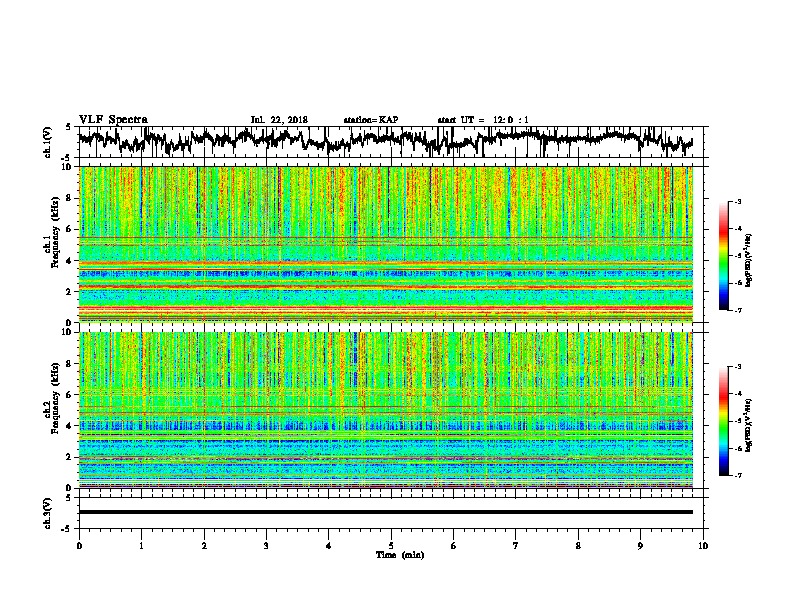
Task: Click the "-3" tick on ch.1 colorbar
Action: pyautogui.click(x=738, y=202)
